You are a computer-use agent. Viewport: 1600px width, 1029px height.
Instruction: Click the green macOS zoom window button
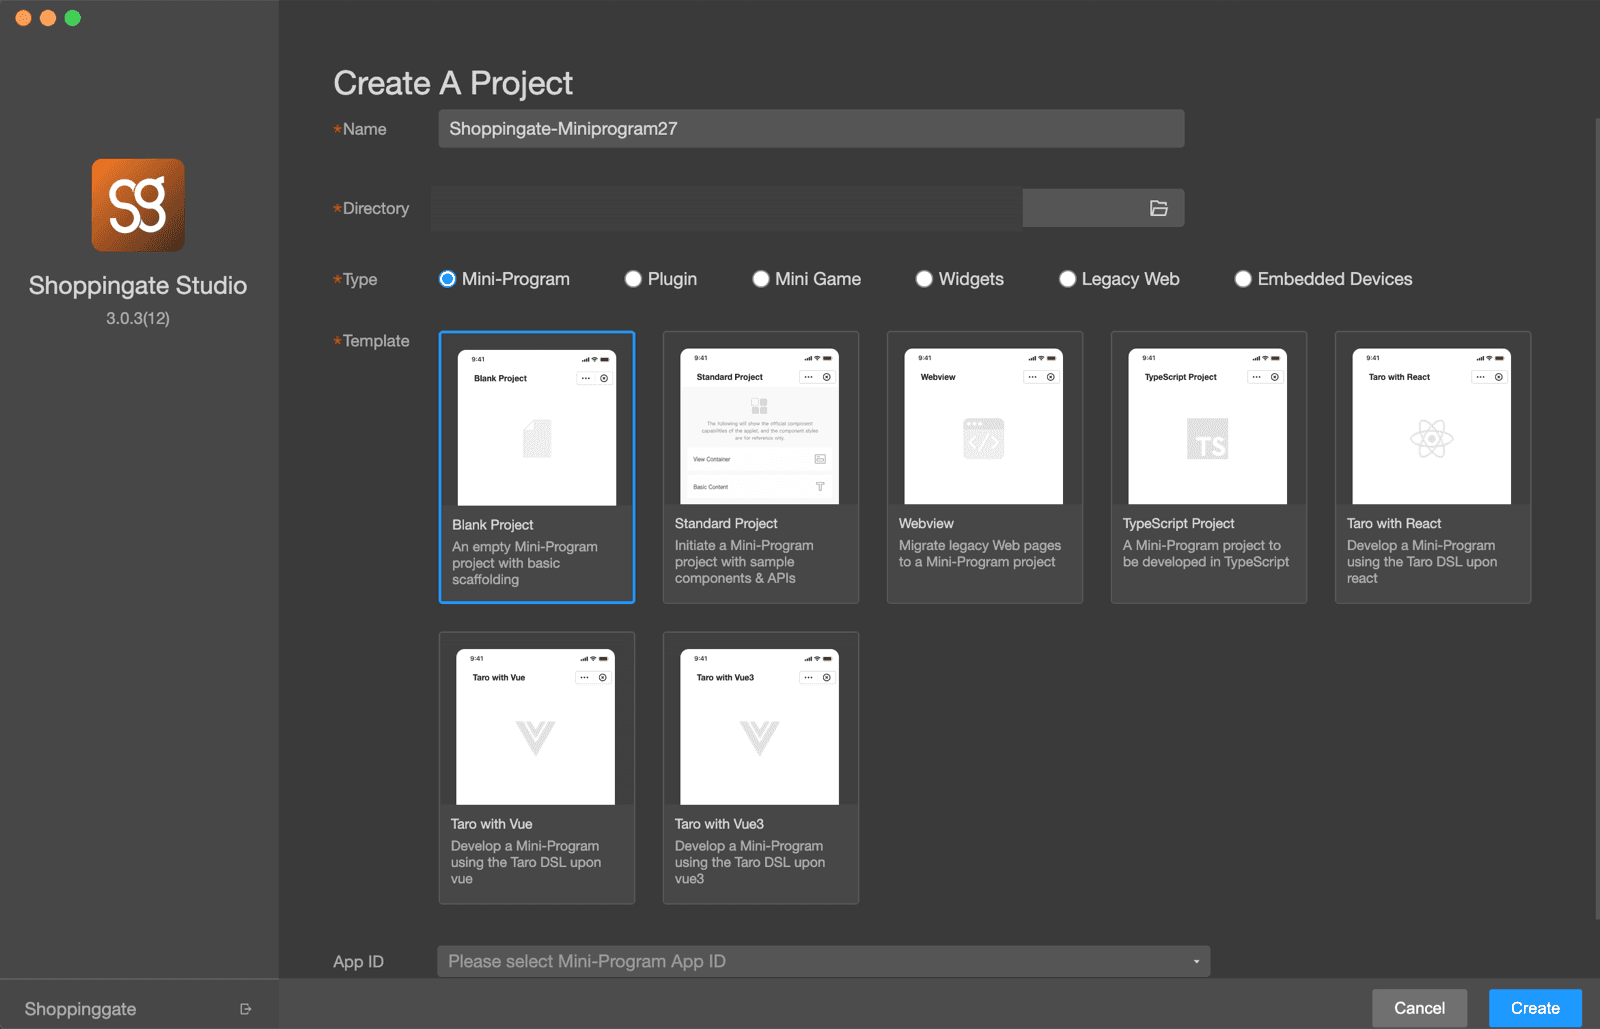point(72,18)
